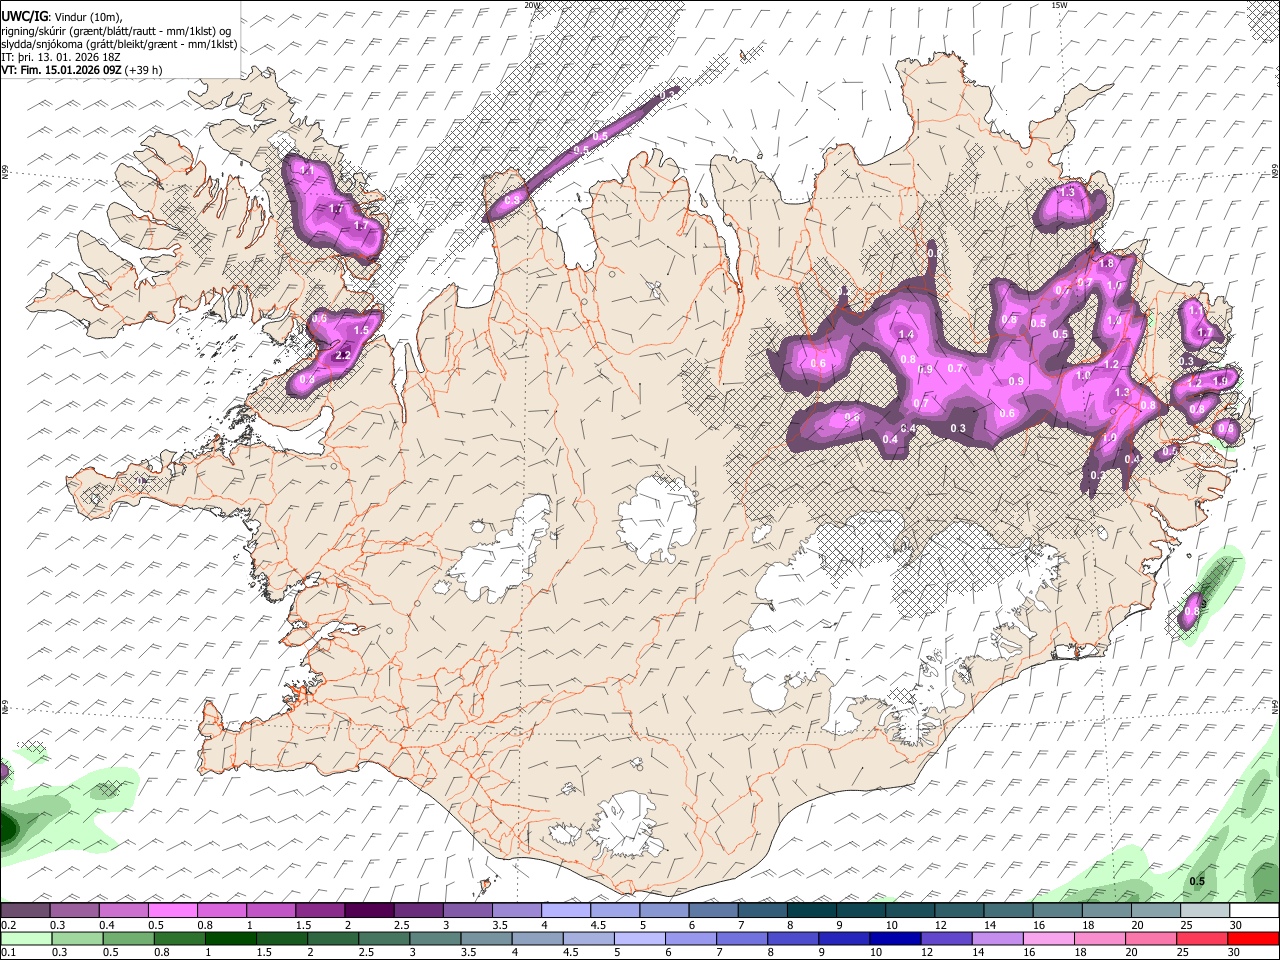The image size is (1280, 960).
Task: Click the 'IT: þri. 13. 01. 2026 18Z' line
Action: pyautogui.click(x=61, y=57)
